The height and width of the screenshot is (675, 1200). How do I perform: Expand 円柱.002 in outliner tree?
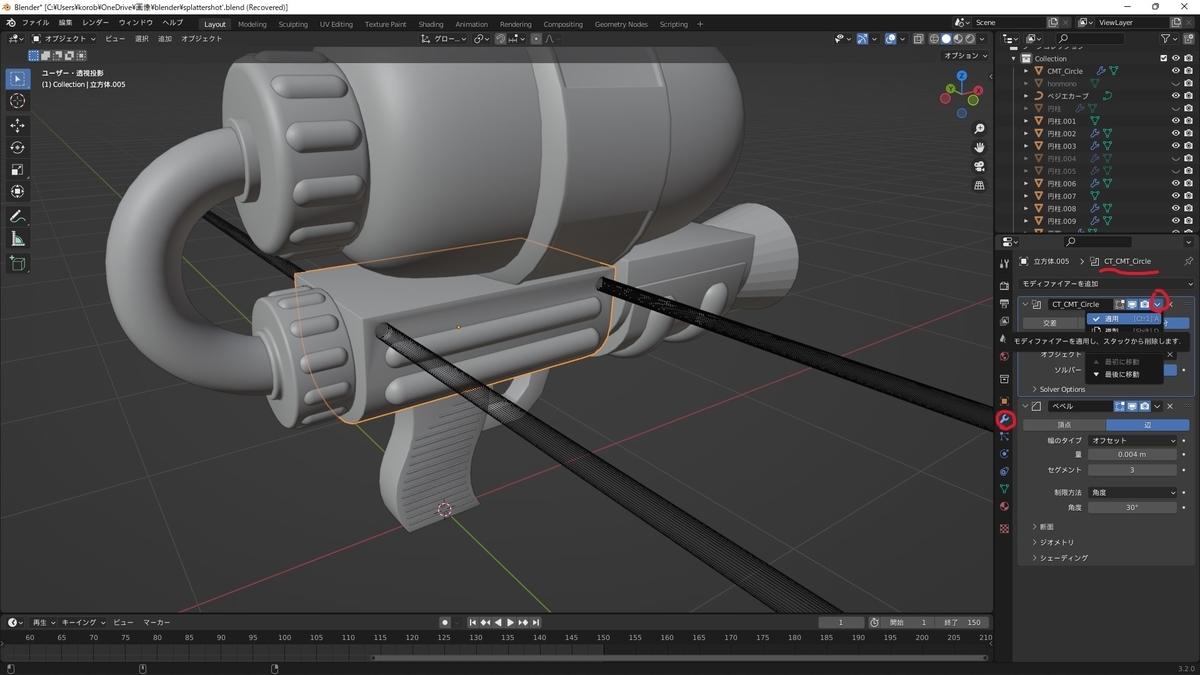coord(1026,134)
